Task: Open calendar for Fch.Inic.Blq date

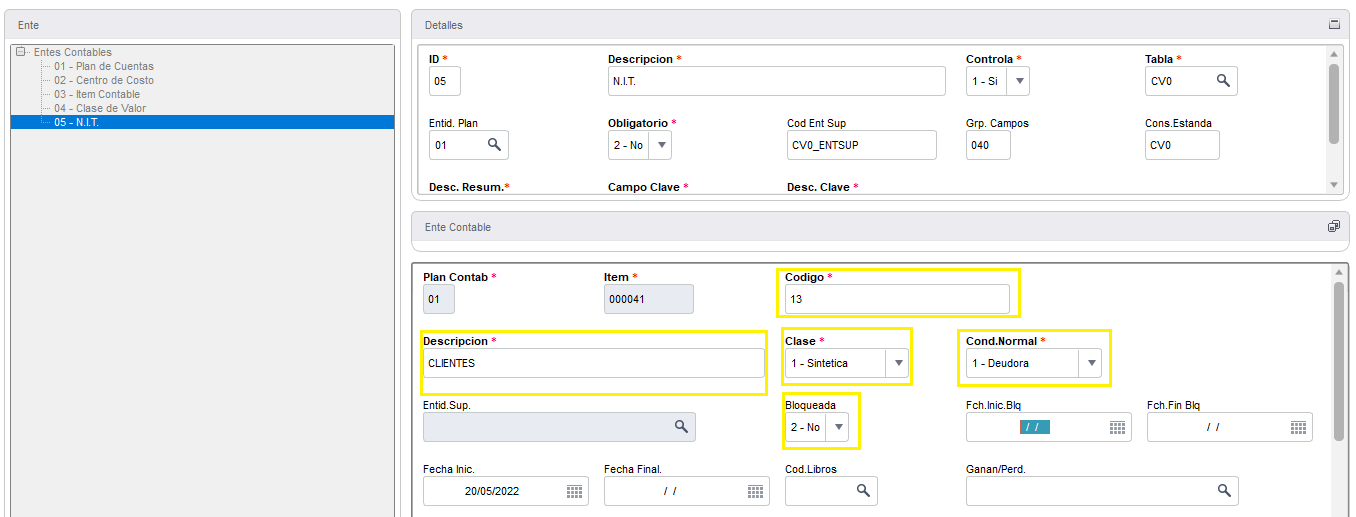Action: [1118, 428]
